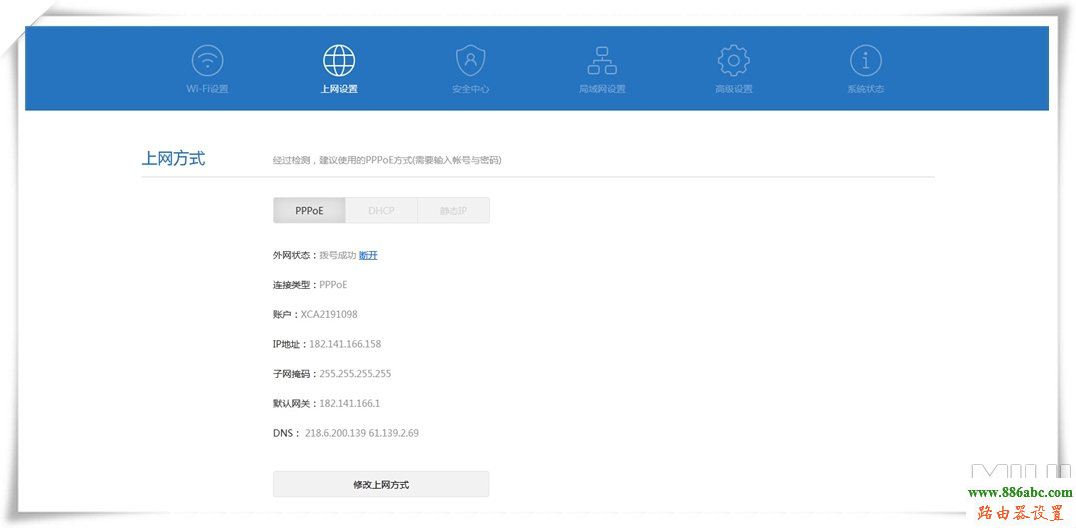Switch to the DHCP tab
Screen dimensions: 1076x528
[381, 211]
